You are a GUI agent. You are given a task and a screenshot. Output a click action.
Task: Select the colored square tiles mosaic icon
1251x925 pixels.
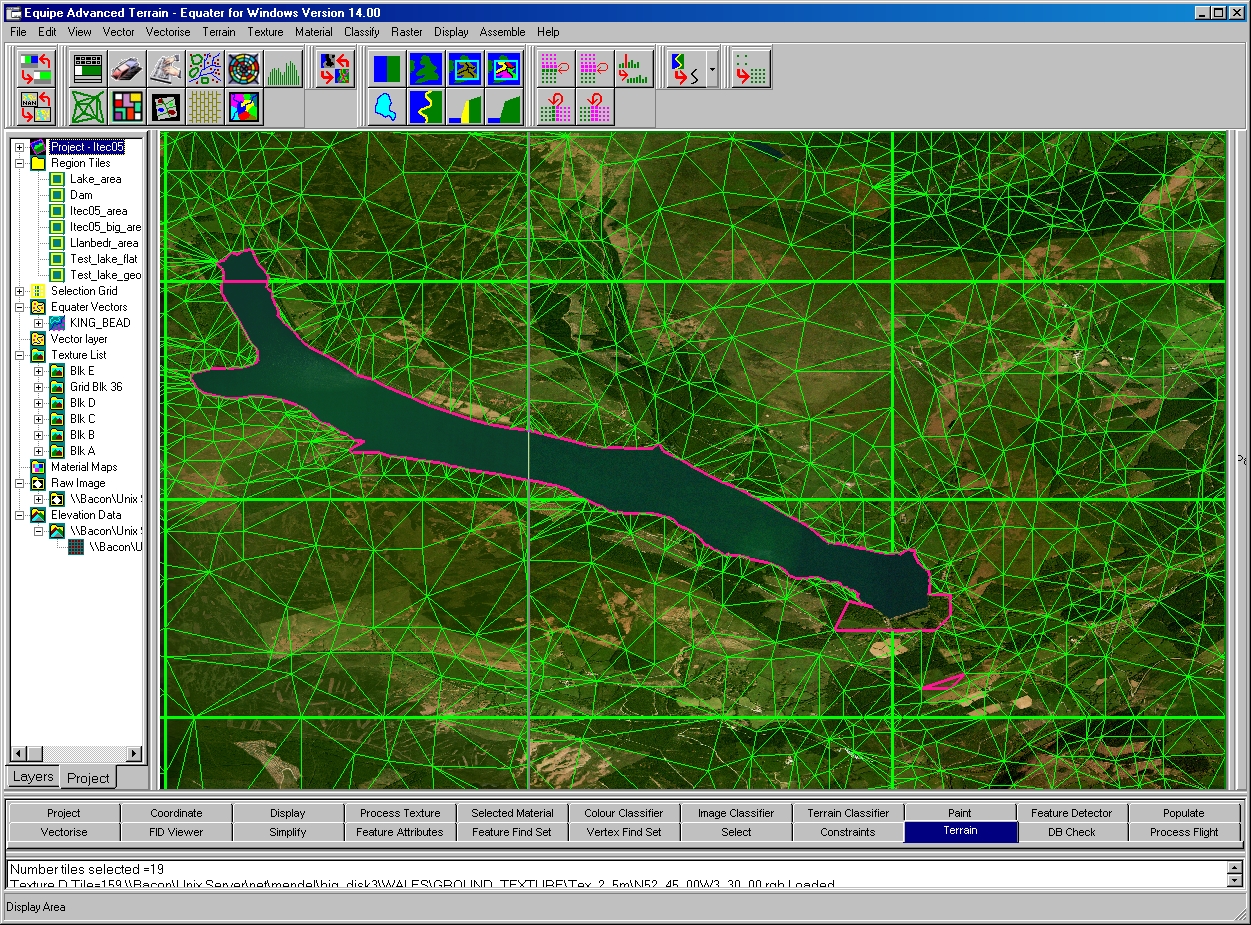point(127,106)
